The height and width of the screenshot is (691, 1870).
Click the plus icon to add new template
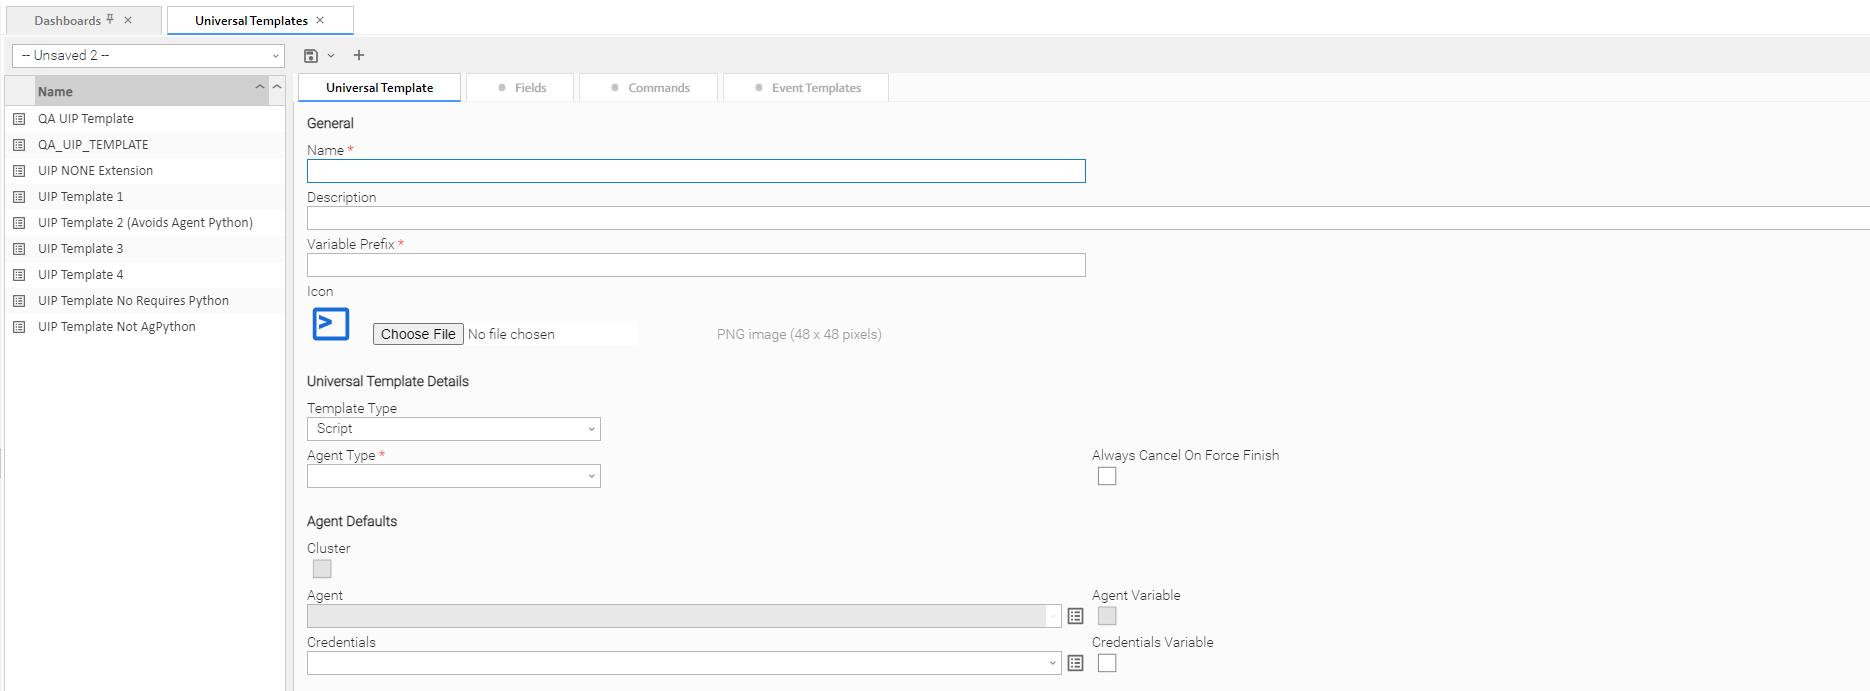point(359,55)
